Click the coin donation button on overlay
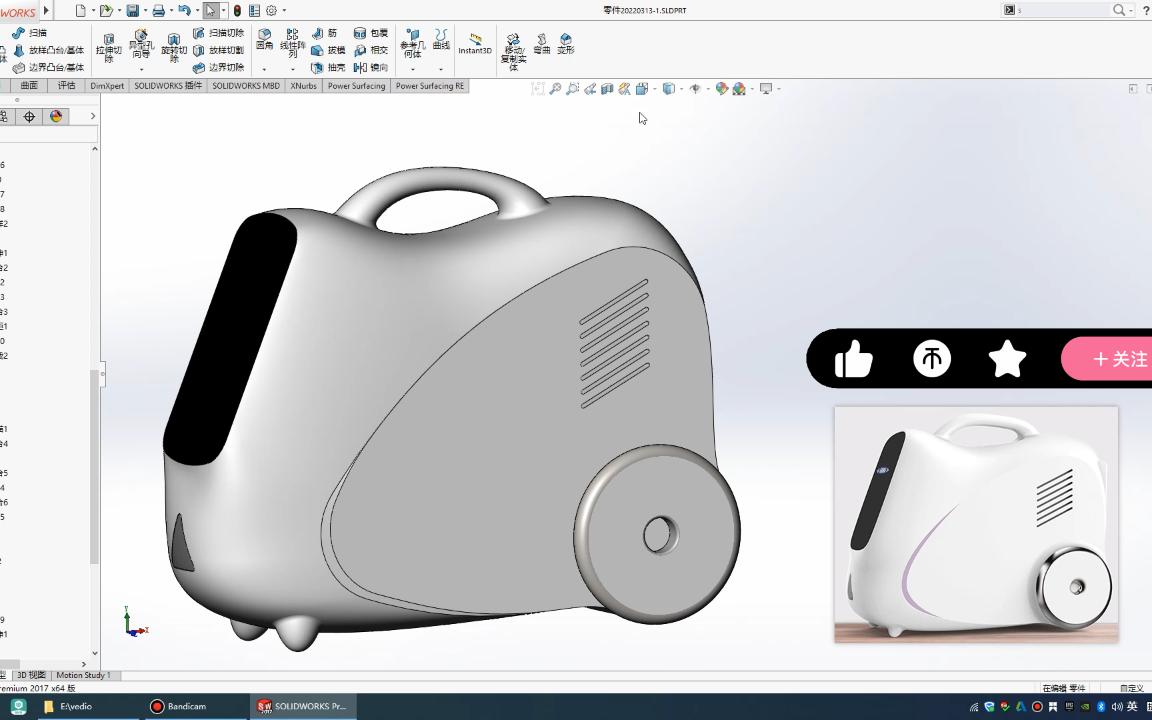This screenshot has width=1152, height=720. point(932,358)
